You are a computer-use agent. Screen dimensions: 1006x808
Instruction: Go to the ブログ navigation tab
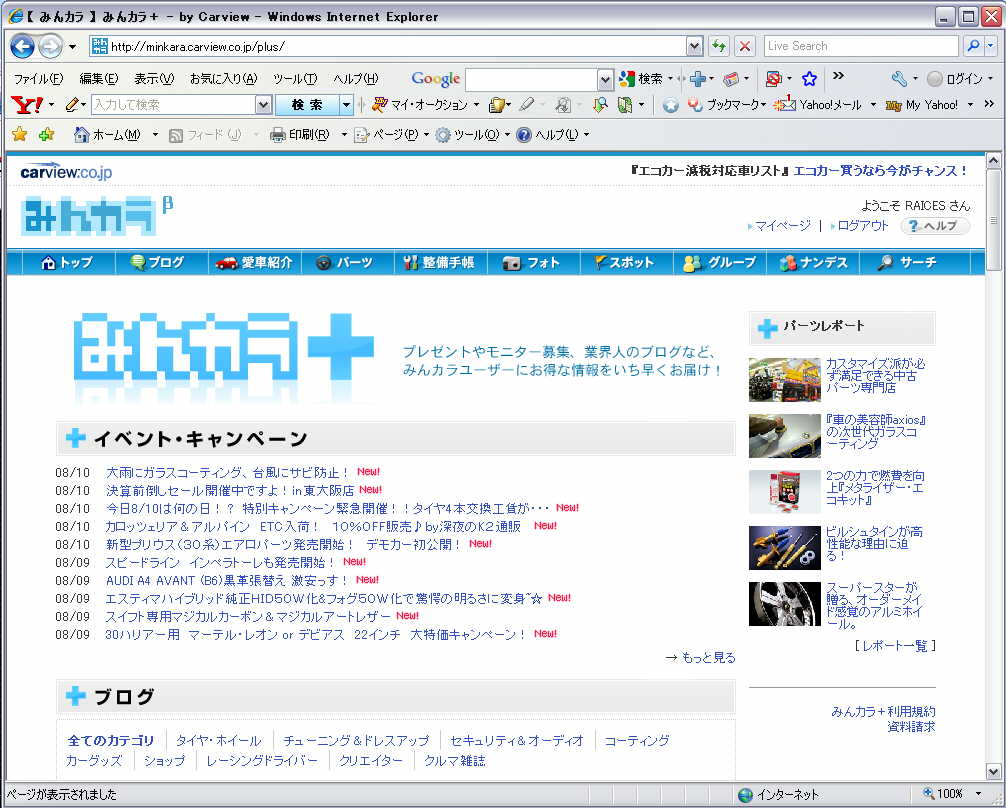click(161, 262)
